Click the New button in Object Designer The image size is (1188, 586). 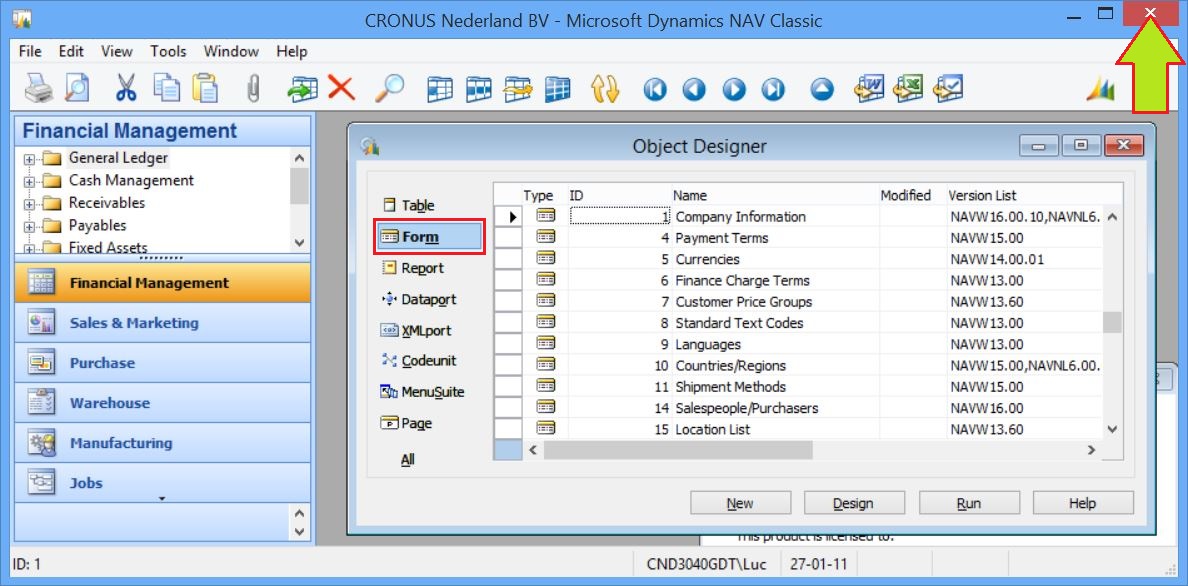(x=740, y=503)
